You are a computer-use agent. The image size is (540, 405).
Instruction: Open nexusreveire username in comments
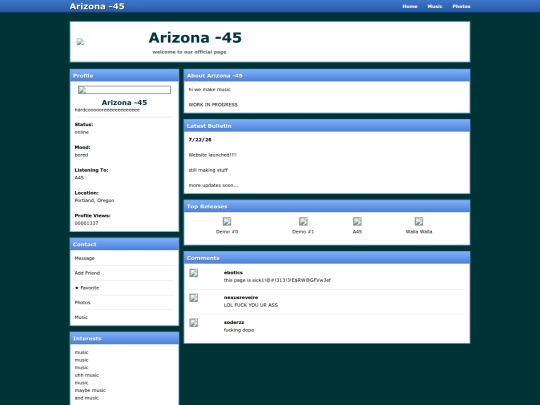tap(241, 297)
